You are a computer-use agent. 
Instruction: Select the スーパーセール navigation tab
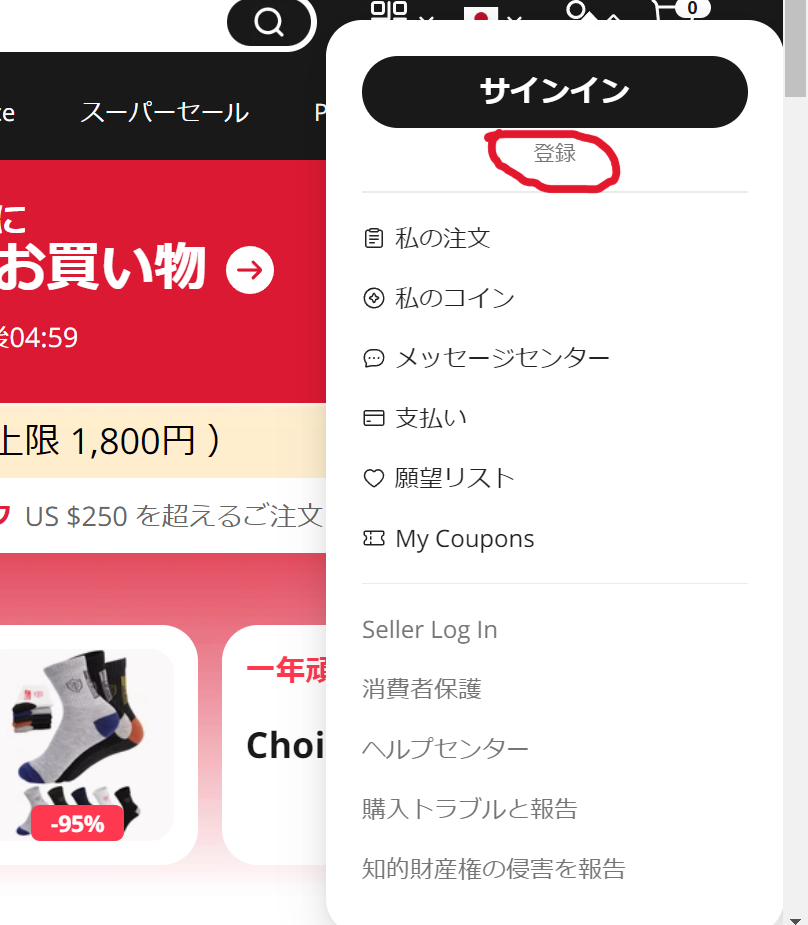[165, 112]
